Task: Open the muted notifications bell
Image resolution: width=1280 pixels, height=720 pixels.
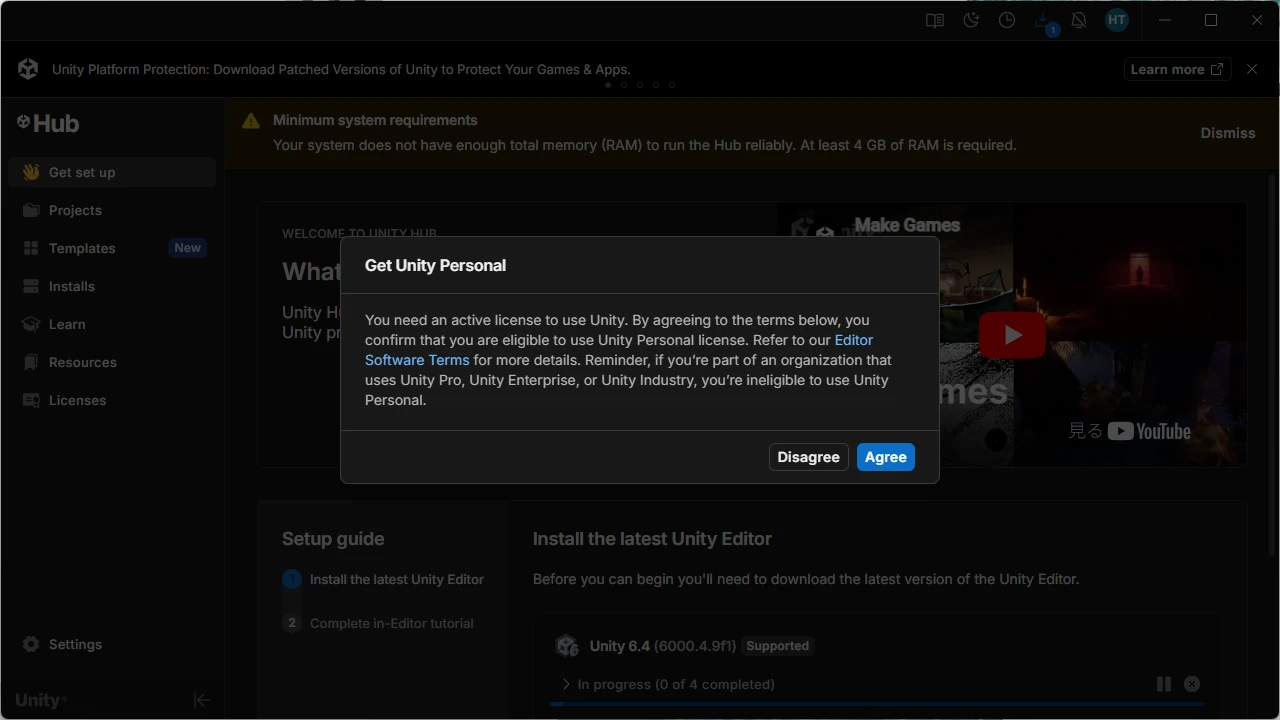Action: click(1079, 20)
